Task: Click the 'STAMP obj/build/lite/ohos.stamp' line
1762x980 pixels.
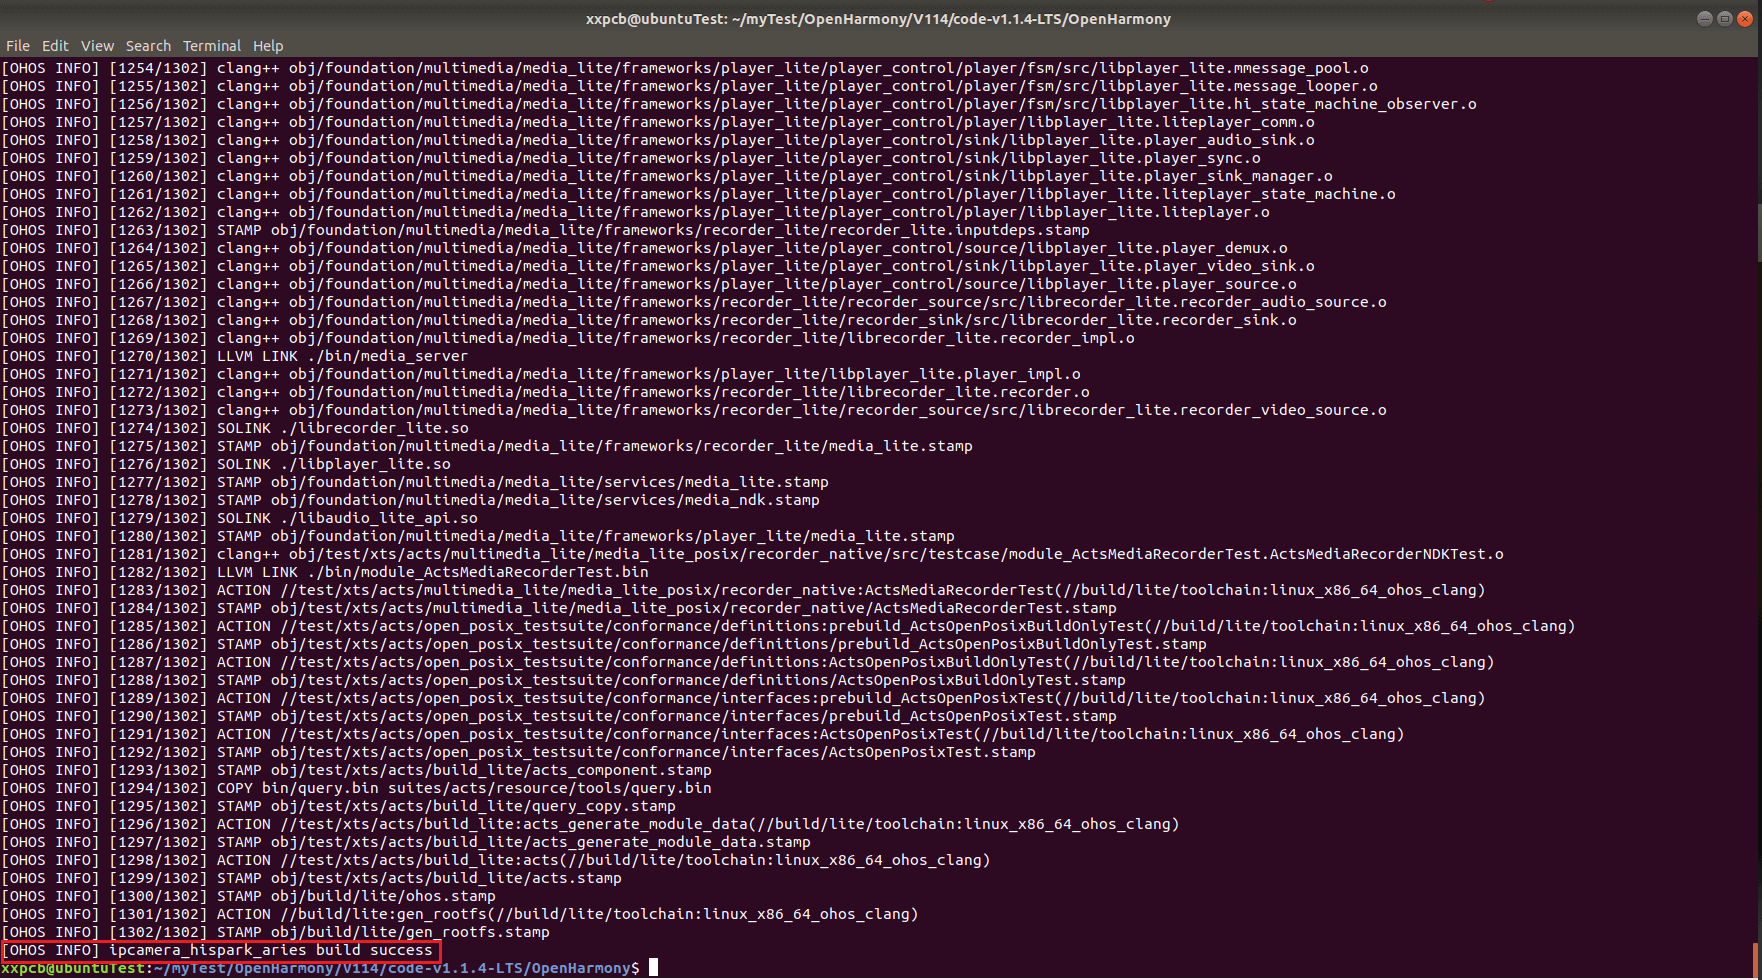Action: coord(356,896)
